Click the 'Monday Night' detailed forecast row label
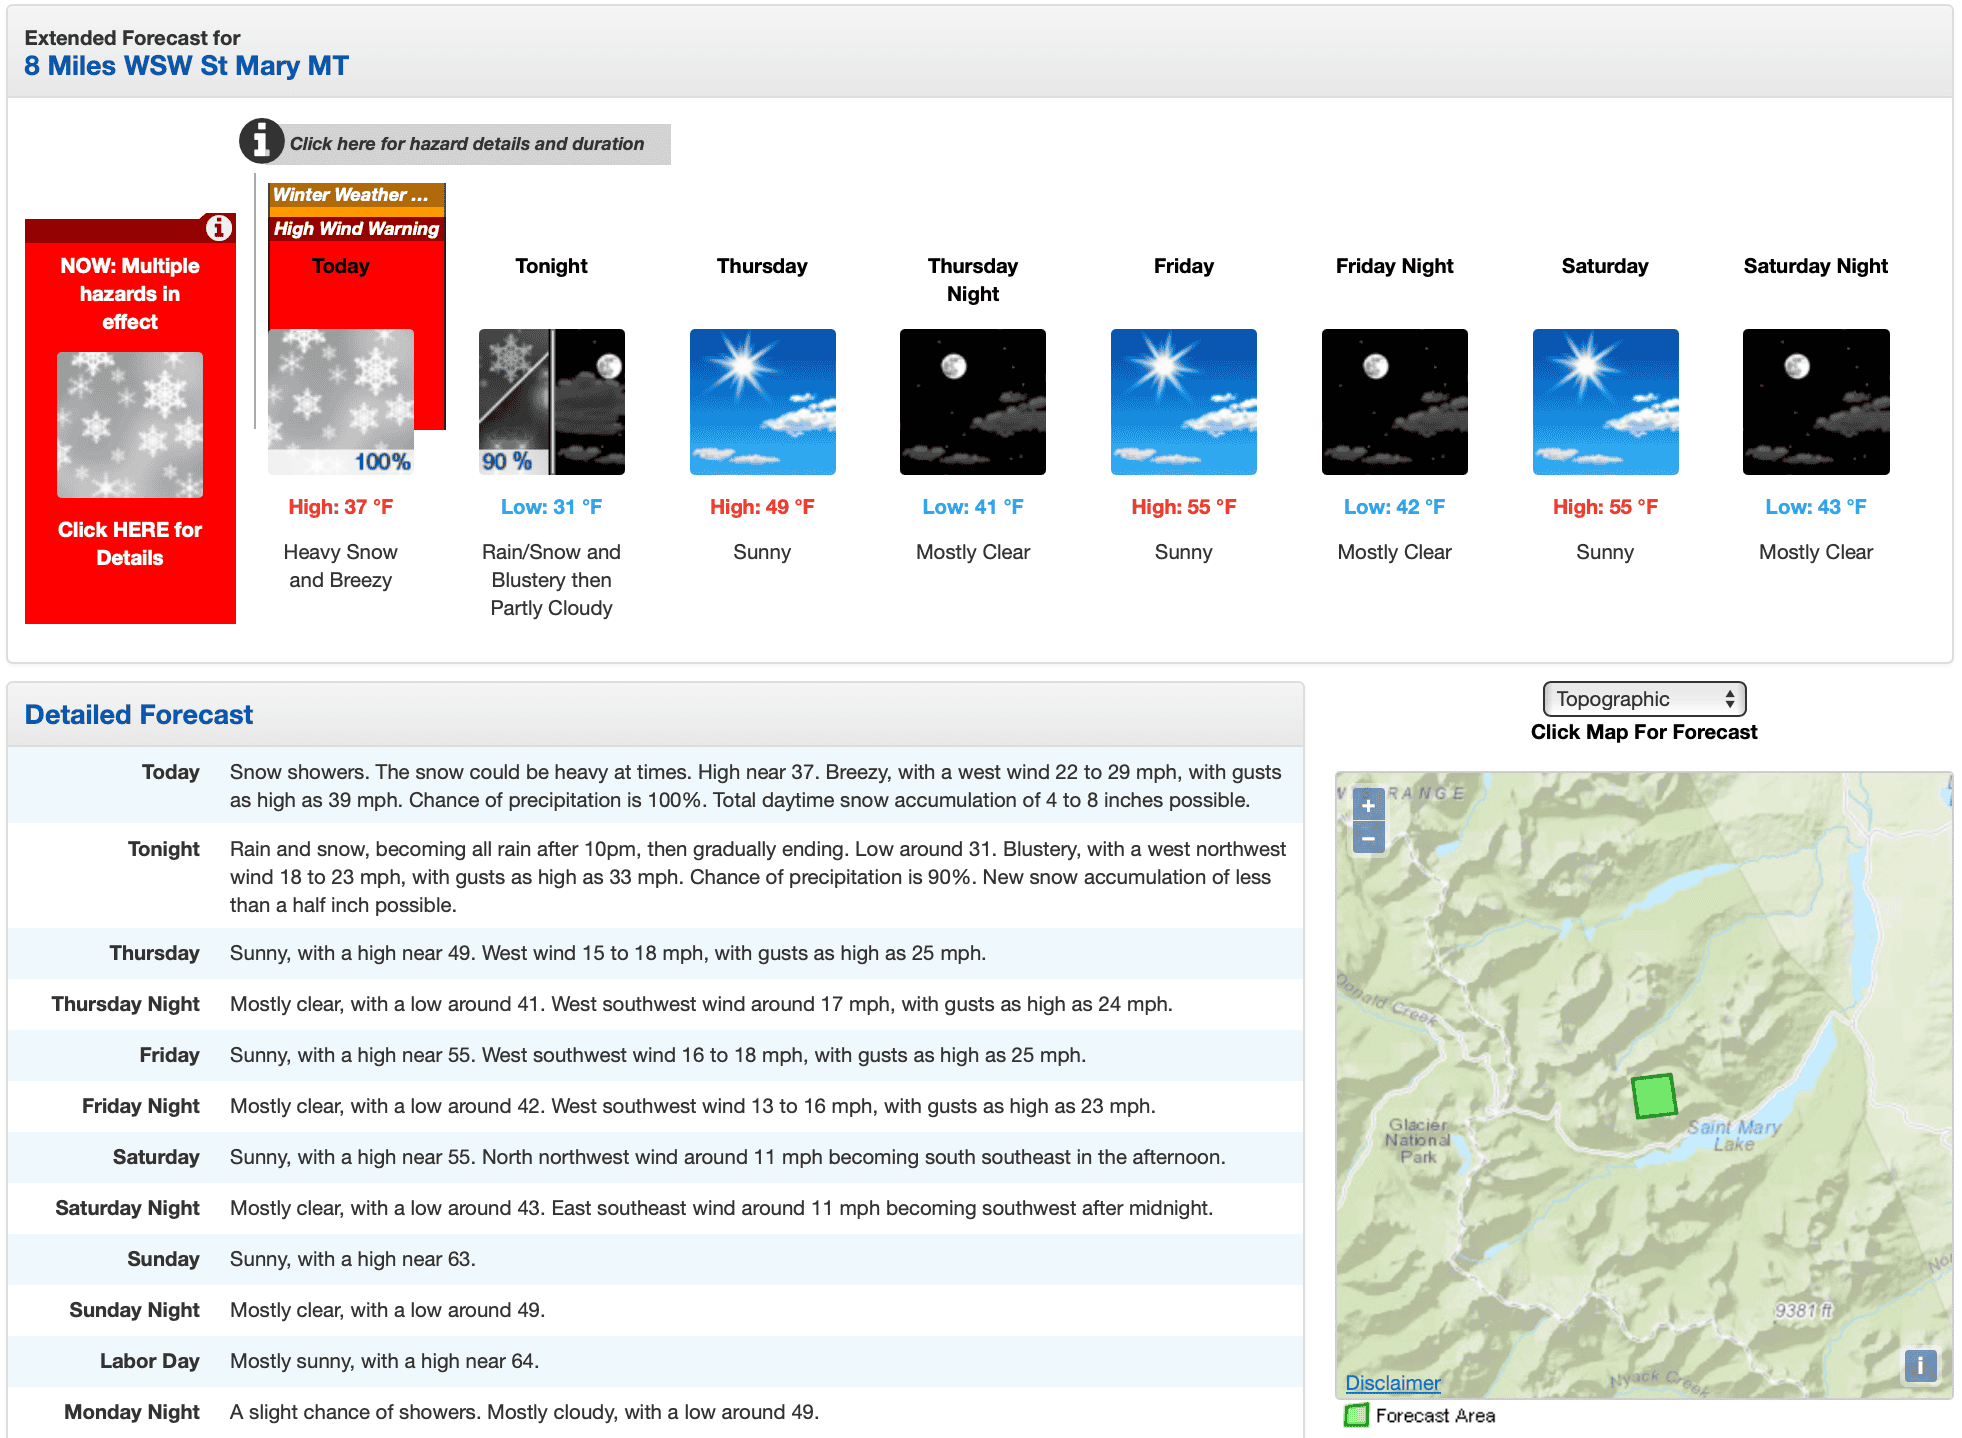This screenshot has height=1438, width=1962. (x=132, y=1412)
